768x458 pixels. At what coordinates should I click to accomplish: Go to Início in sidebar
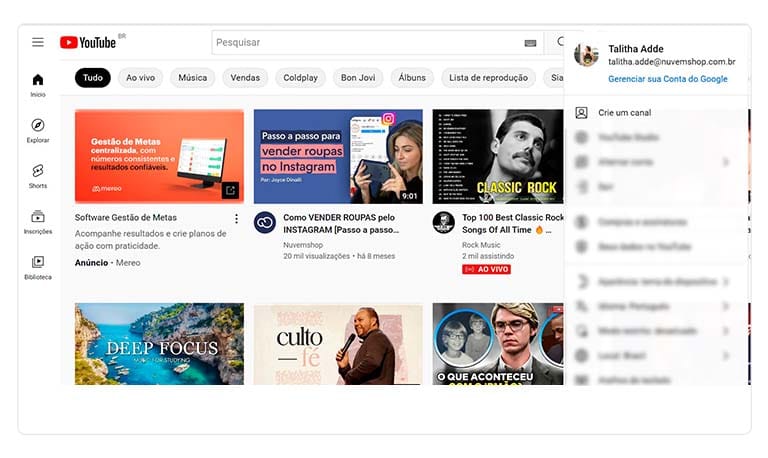pos(38,85)
